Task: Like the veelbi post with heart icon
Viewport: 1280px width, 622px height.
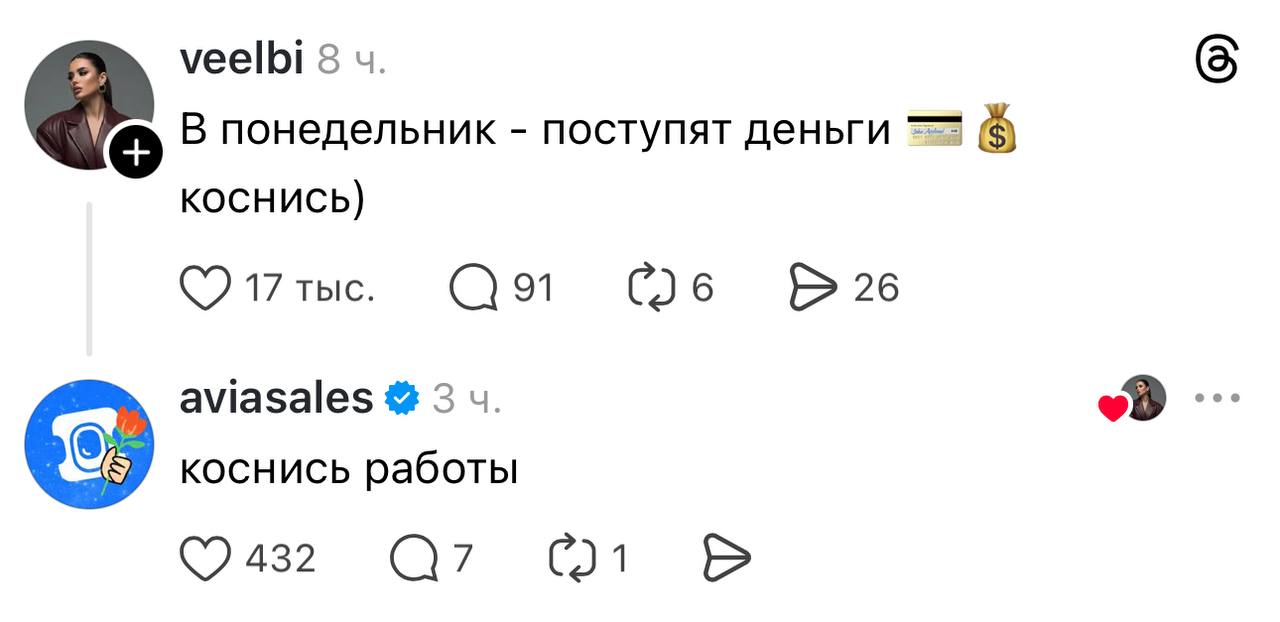Action: 204,288
